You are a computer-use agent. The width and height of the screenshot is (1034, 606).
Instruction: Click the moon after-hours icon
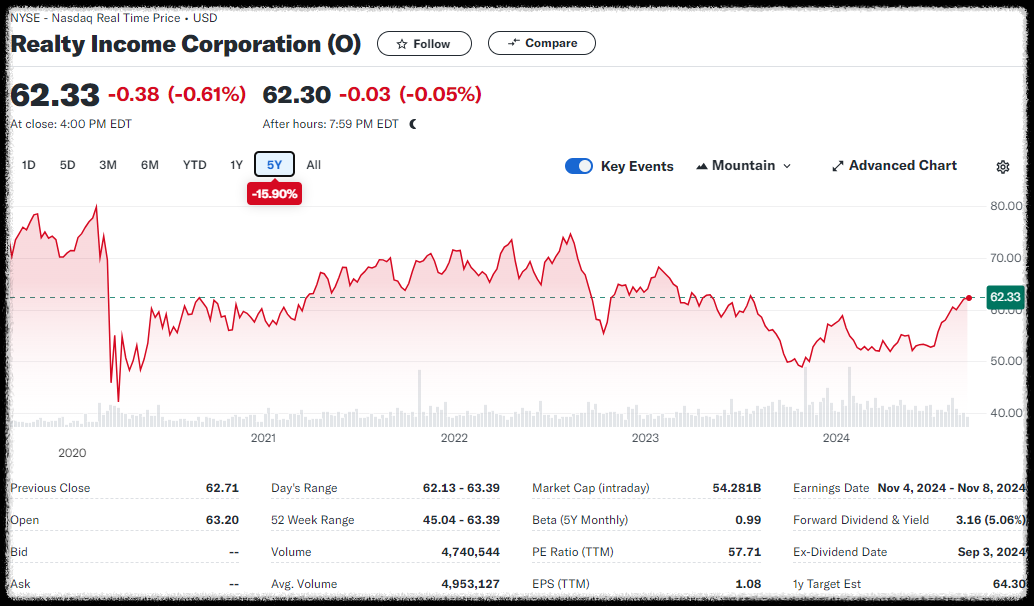(413, 124)
